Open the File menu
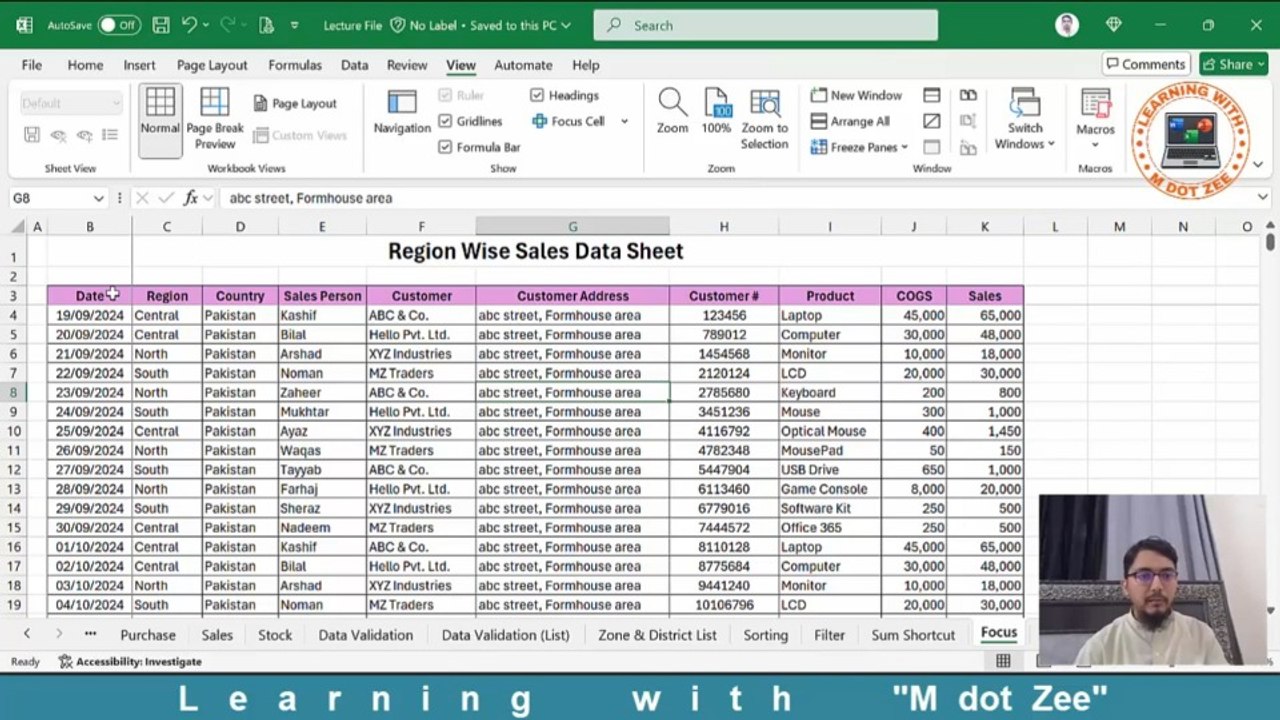Viewport: 1280px width, 720px height. click(32, 65)
